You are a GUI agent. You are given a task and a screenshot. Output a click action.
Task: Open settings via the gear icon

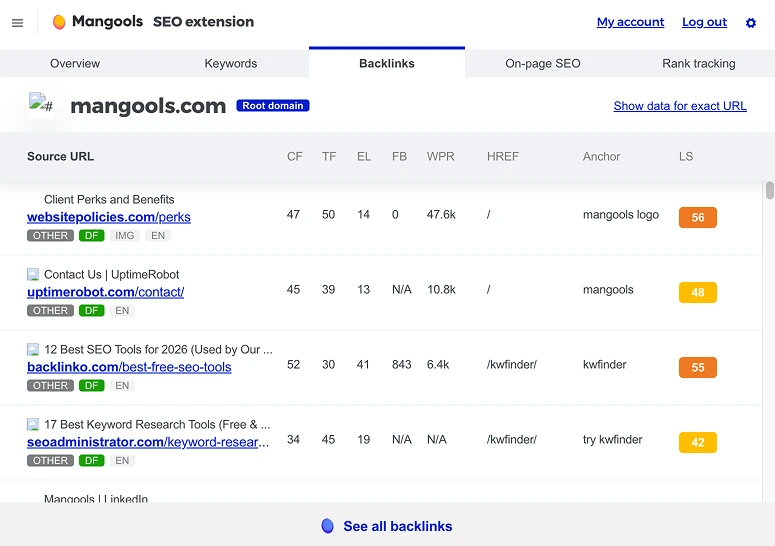click(751, 23)
